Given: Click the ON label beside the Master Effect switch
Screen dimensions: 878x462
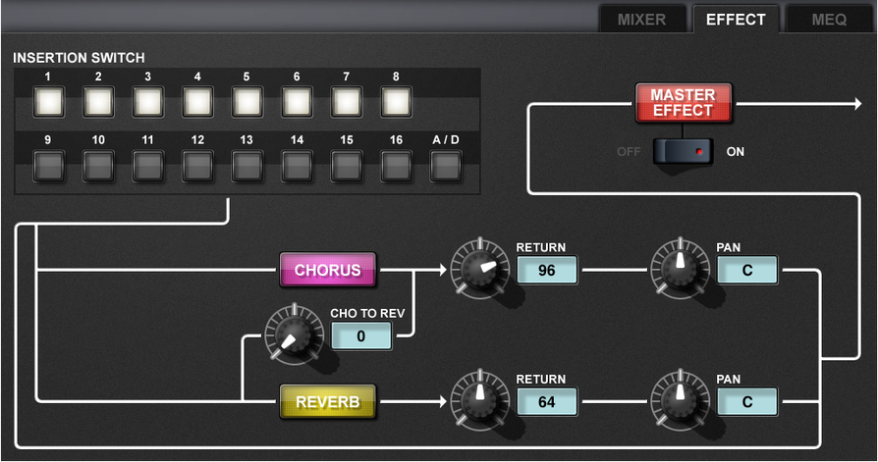Looking at the screenshot, I should (x=735, y=152).
